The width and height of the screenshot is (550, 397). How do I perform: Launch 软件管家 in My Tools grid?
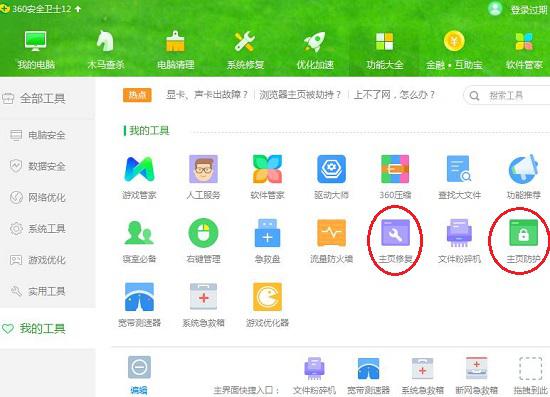pyautogui.click(x=267, y=177)
